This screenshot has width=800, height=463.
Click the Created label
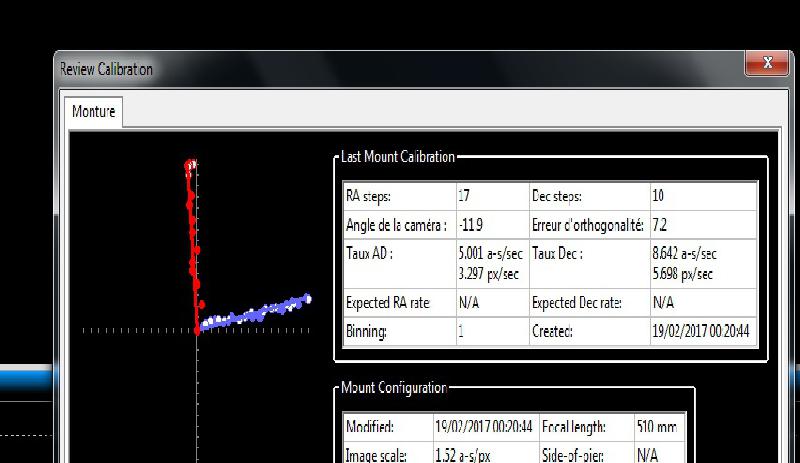[552, 331]
